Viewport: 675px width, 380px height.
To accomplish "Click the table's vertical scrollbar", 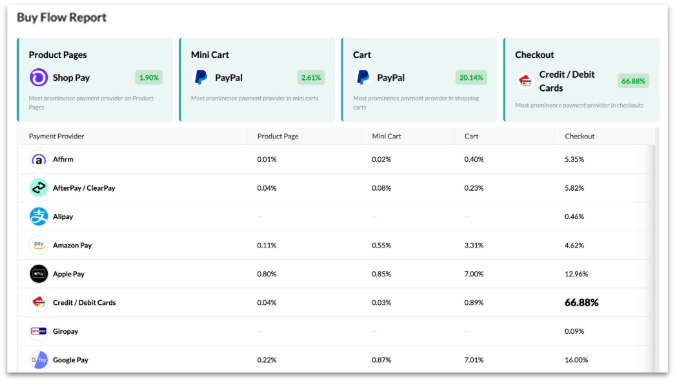I will (x=656, y=250).
